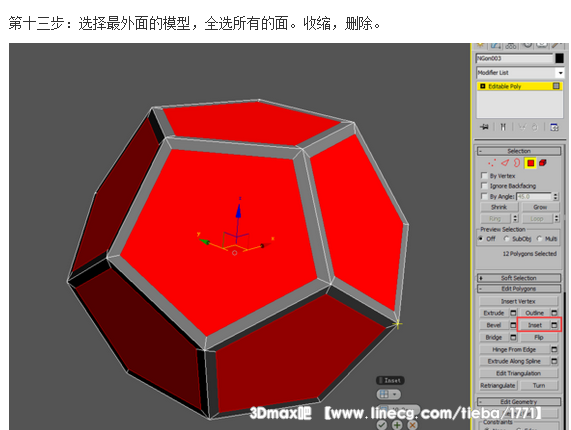Open Hinge From Edge settings icon
This screenshot has height=430, width=571.
554,349
